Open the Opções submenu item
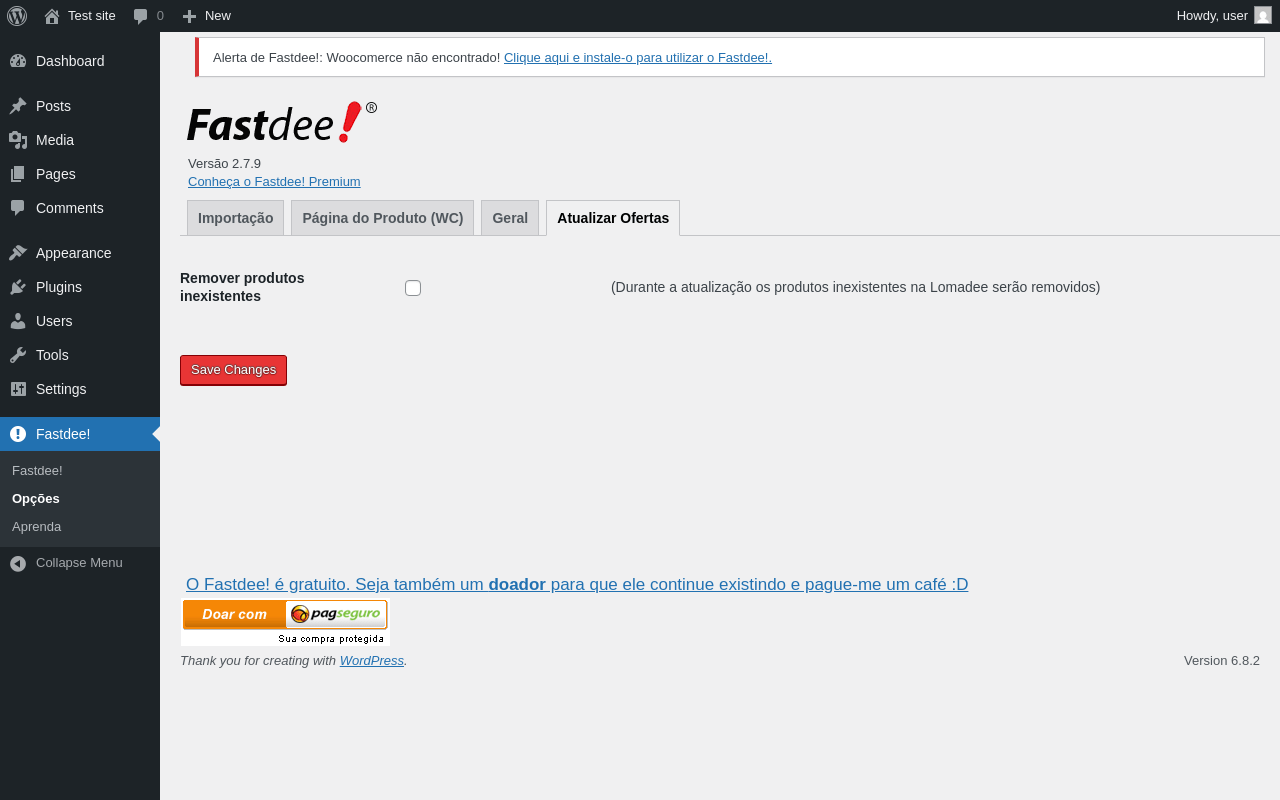 pyautogui.click(x=36, y=498)
